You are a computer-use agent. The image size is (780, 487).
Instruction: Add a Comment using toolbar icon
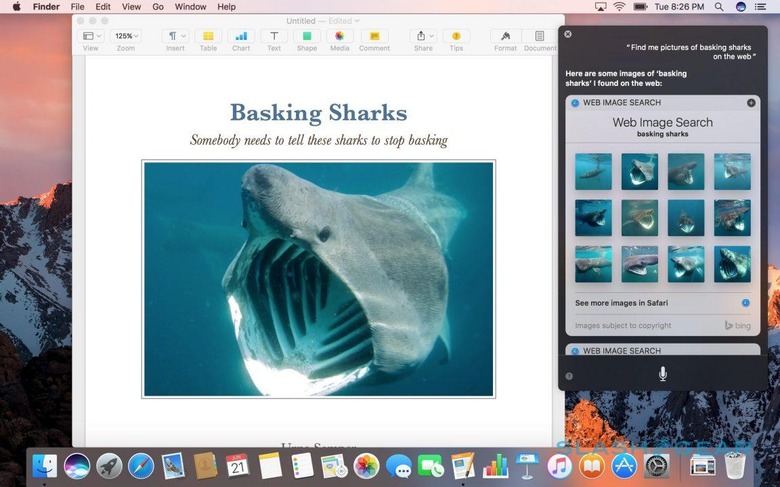tap(374, 36)
